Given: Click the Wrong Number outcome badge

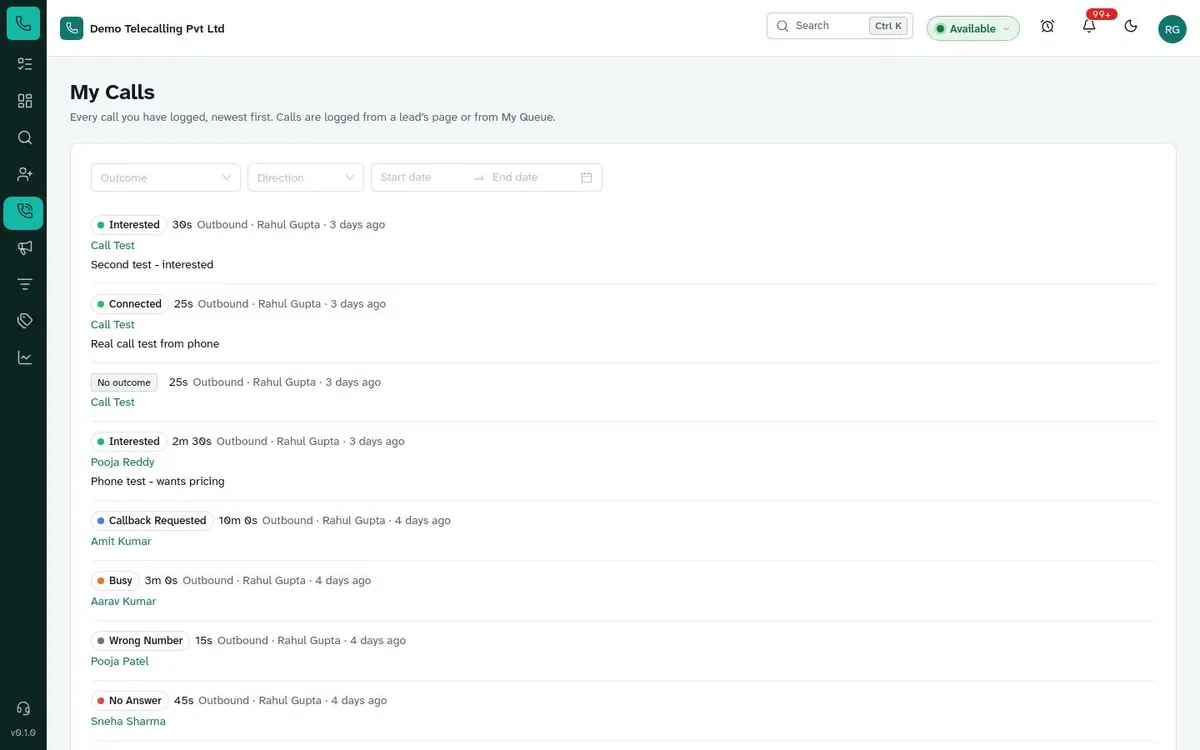Looking at the screenshot, I should click(140, 641).
